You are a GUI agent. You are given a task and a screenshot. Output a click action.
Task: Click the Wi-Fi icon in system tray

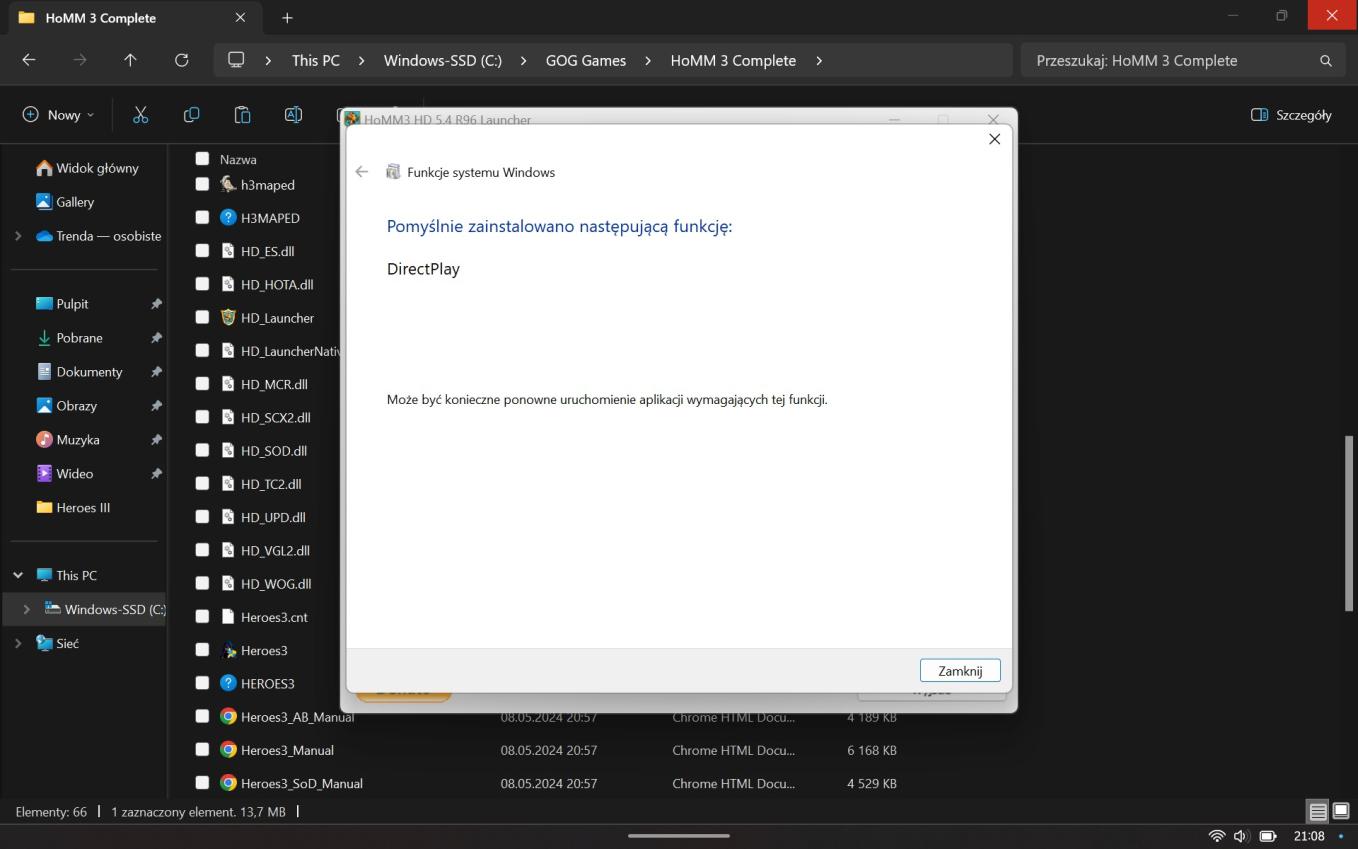coord(1217,836)
